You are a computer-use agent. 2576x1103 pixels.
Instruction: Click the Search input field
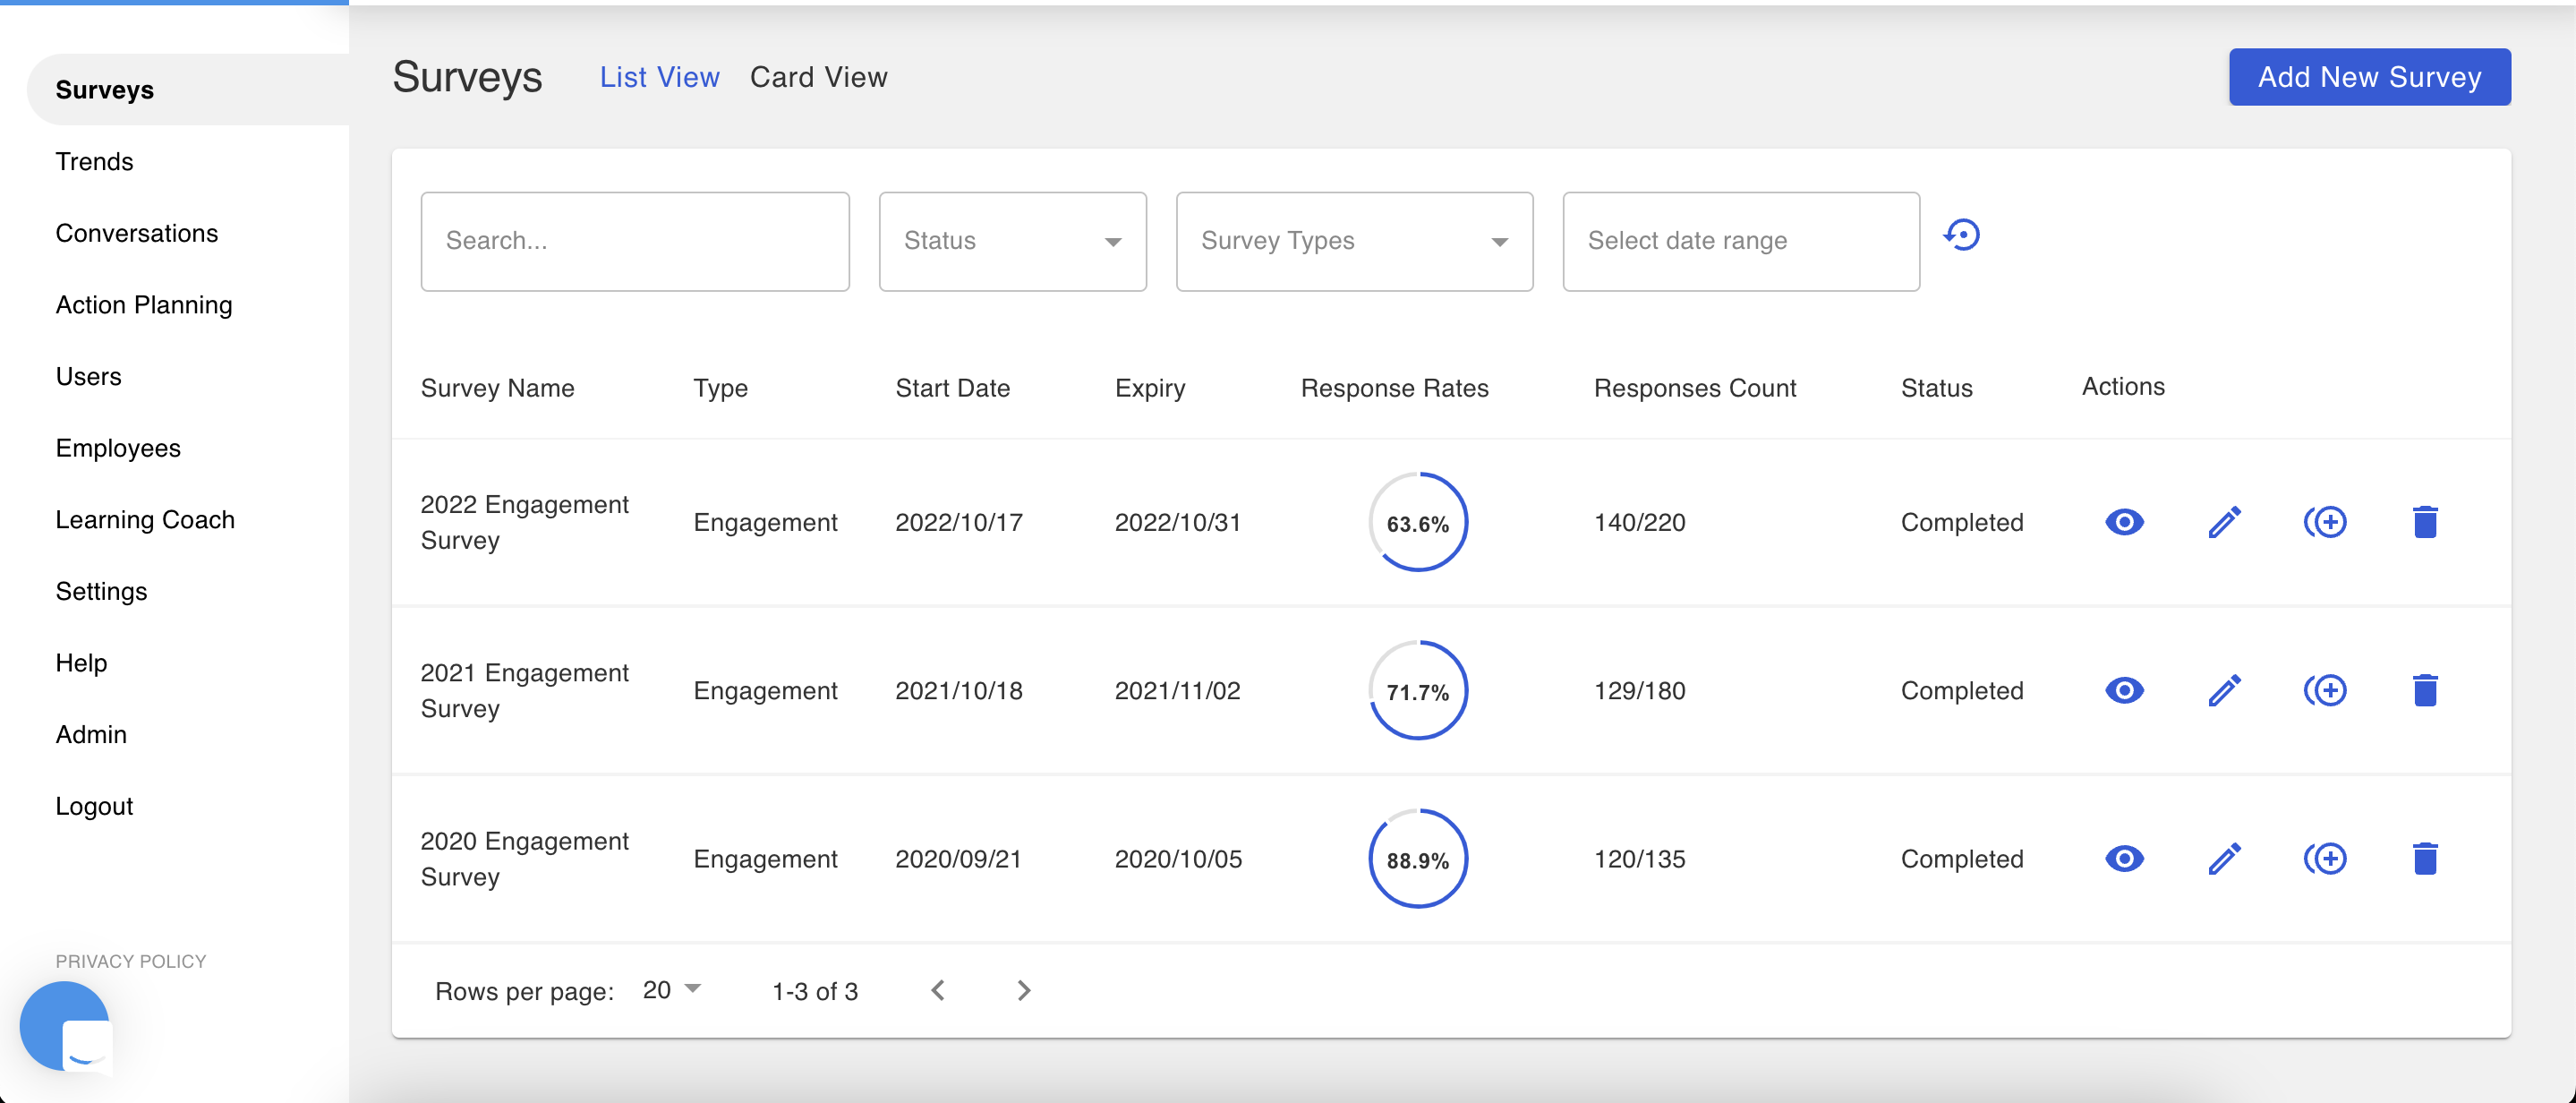(x=635, y=241)
